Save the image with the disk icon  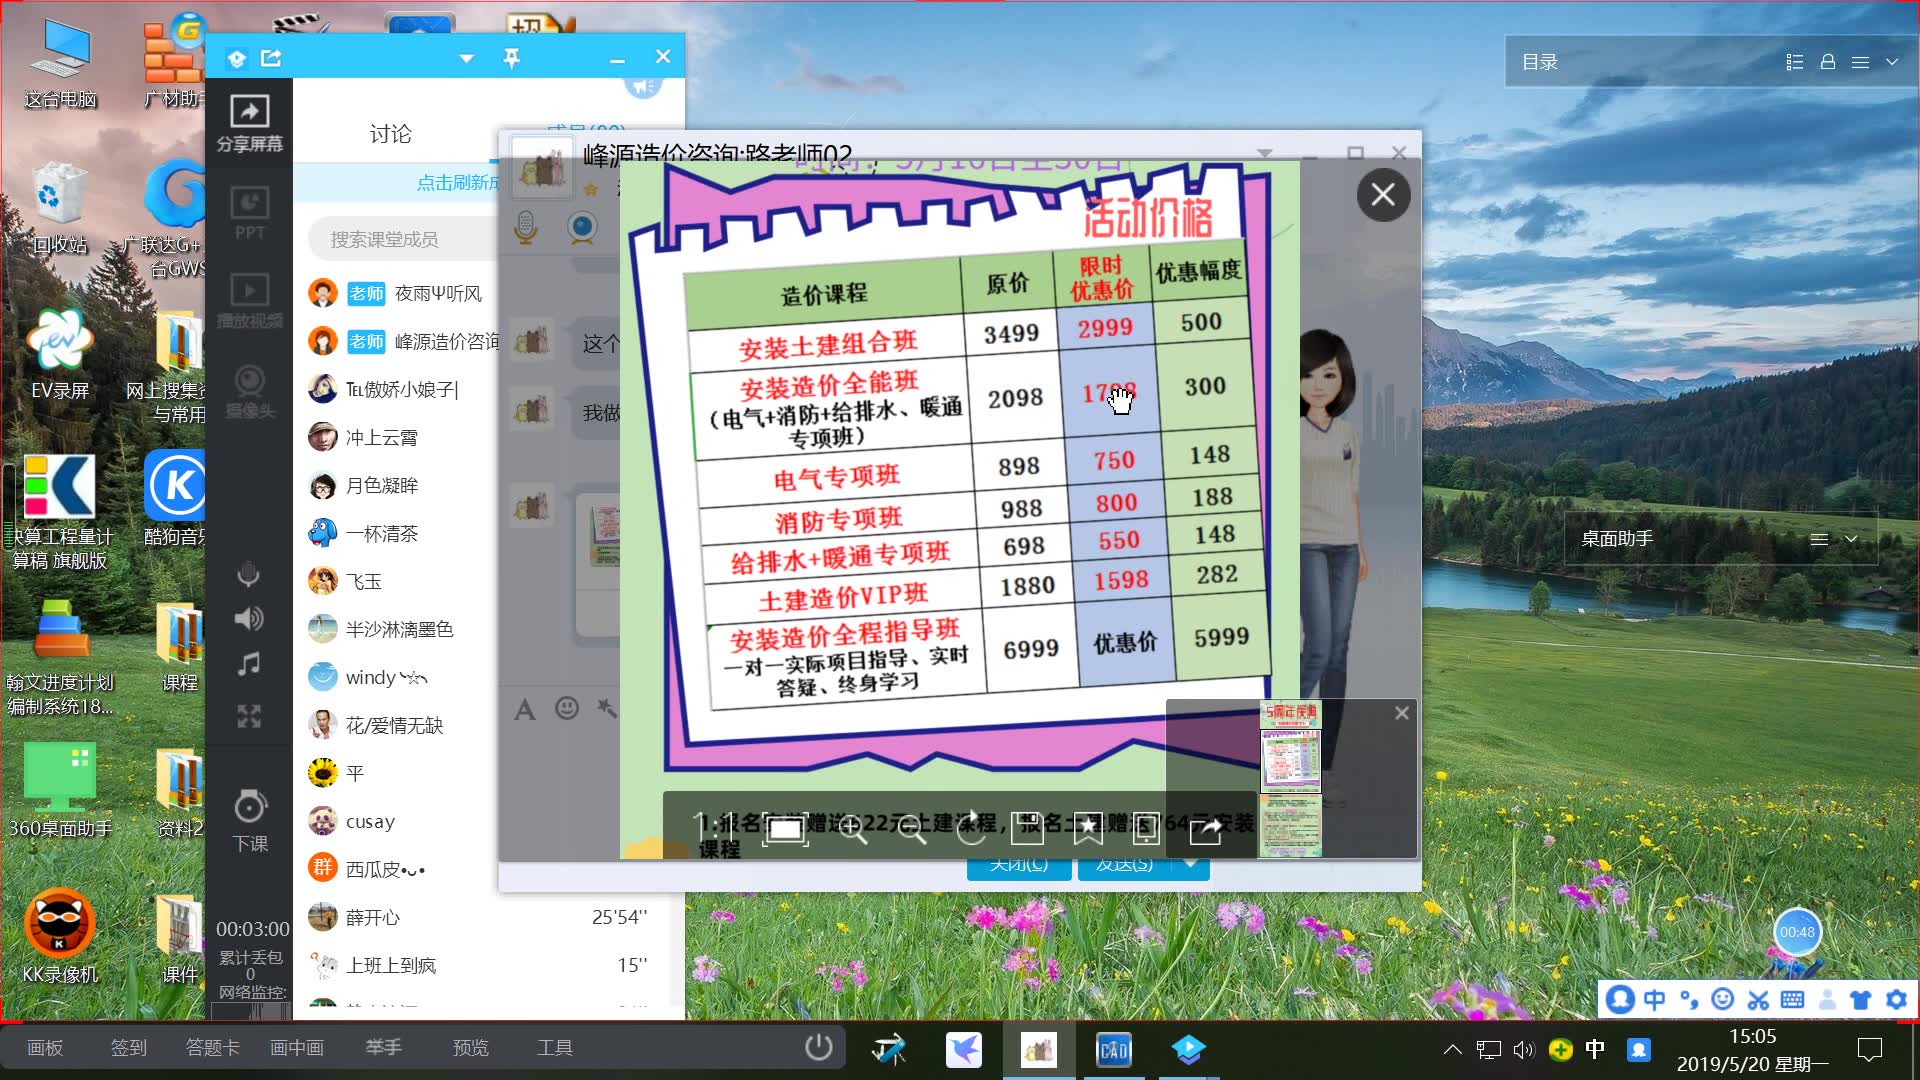click(1027, 828)
